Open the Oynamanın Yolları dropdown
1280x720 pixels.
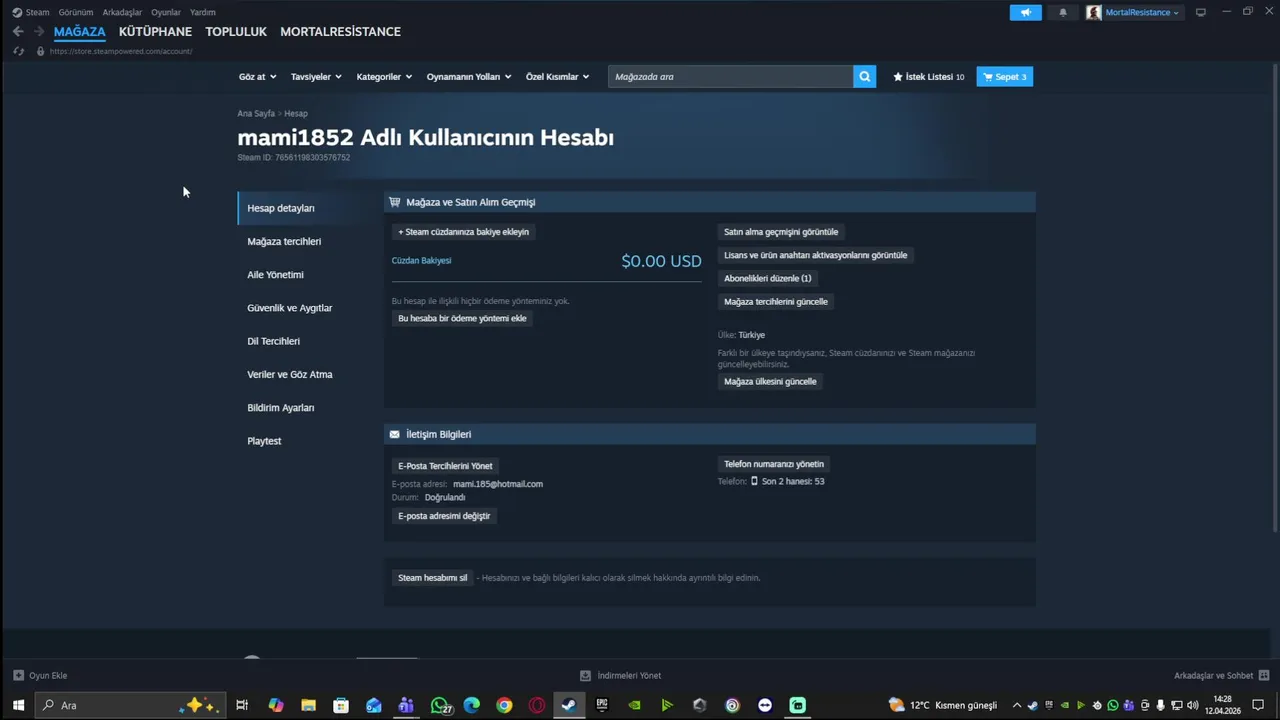pyautogui.click(x=469, y=76)
